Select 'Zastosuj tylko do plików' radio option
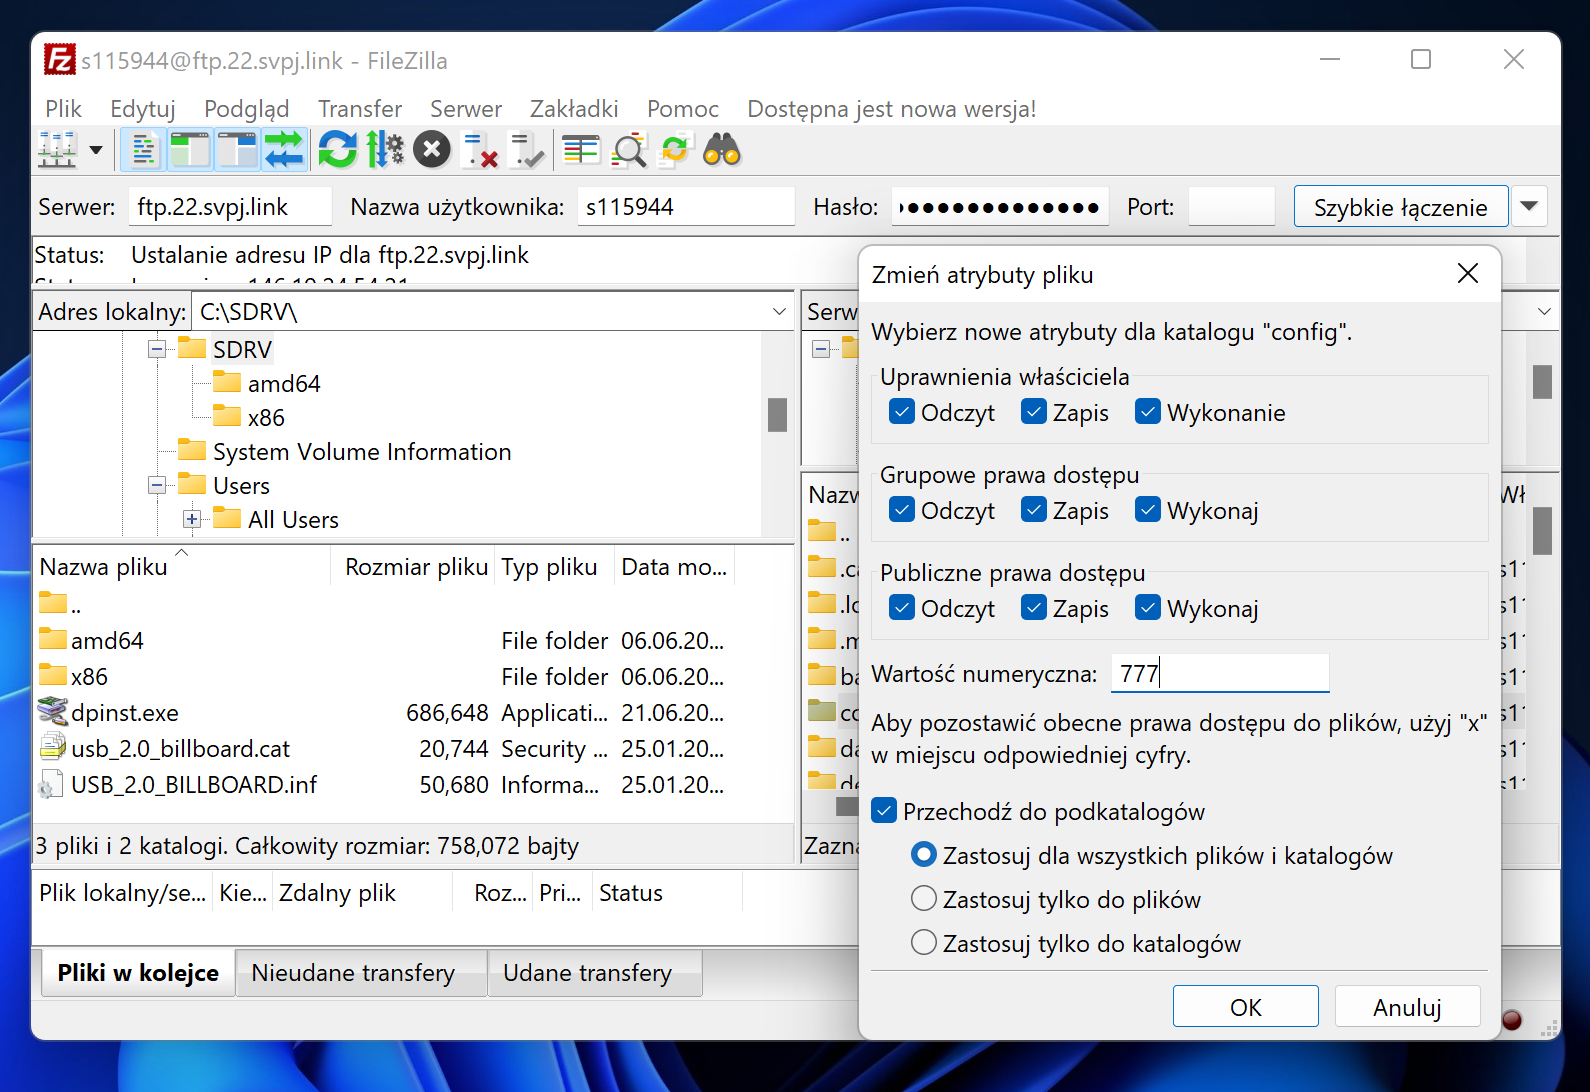 tap(924, 899)
